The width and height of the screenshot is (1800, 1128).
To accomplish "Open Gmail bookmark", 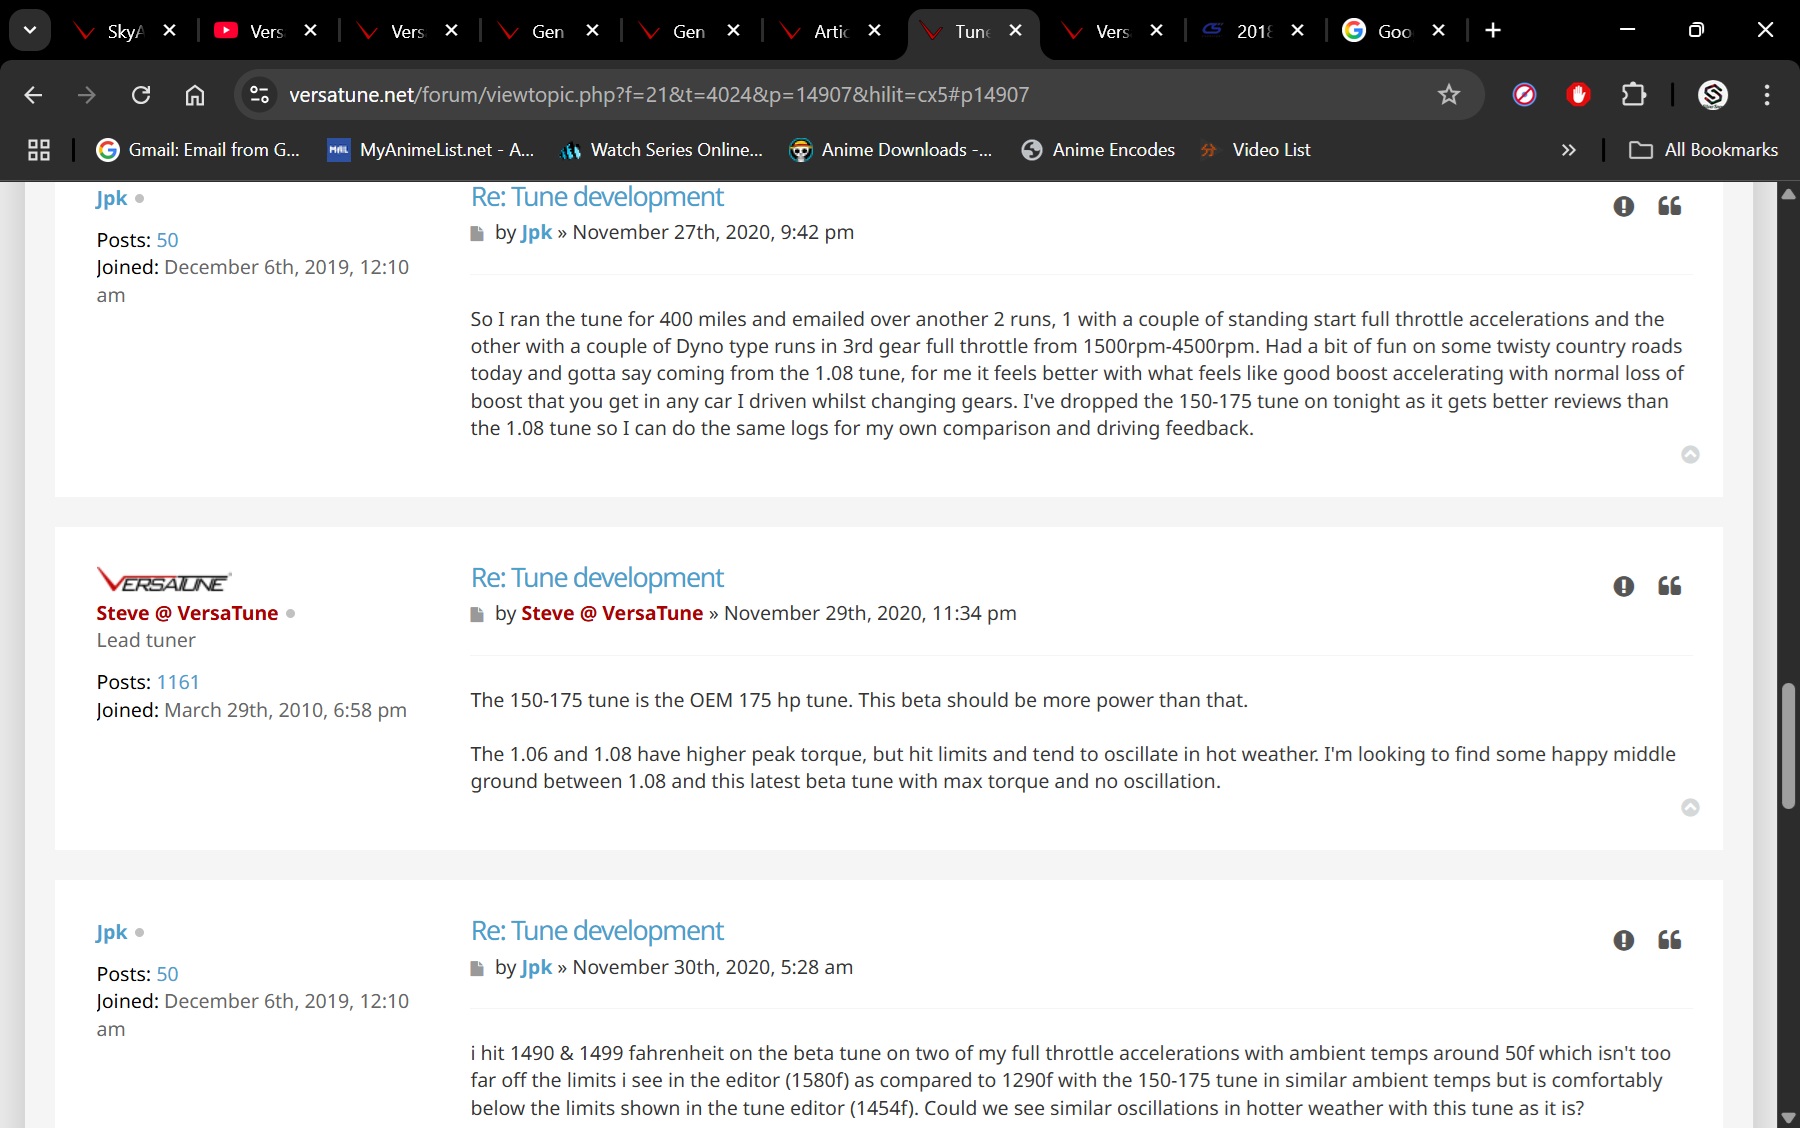I will pos(198,150).
